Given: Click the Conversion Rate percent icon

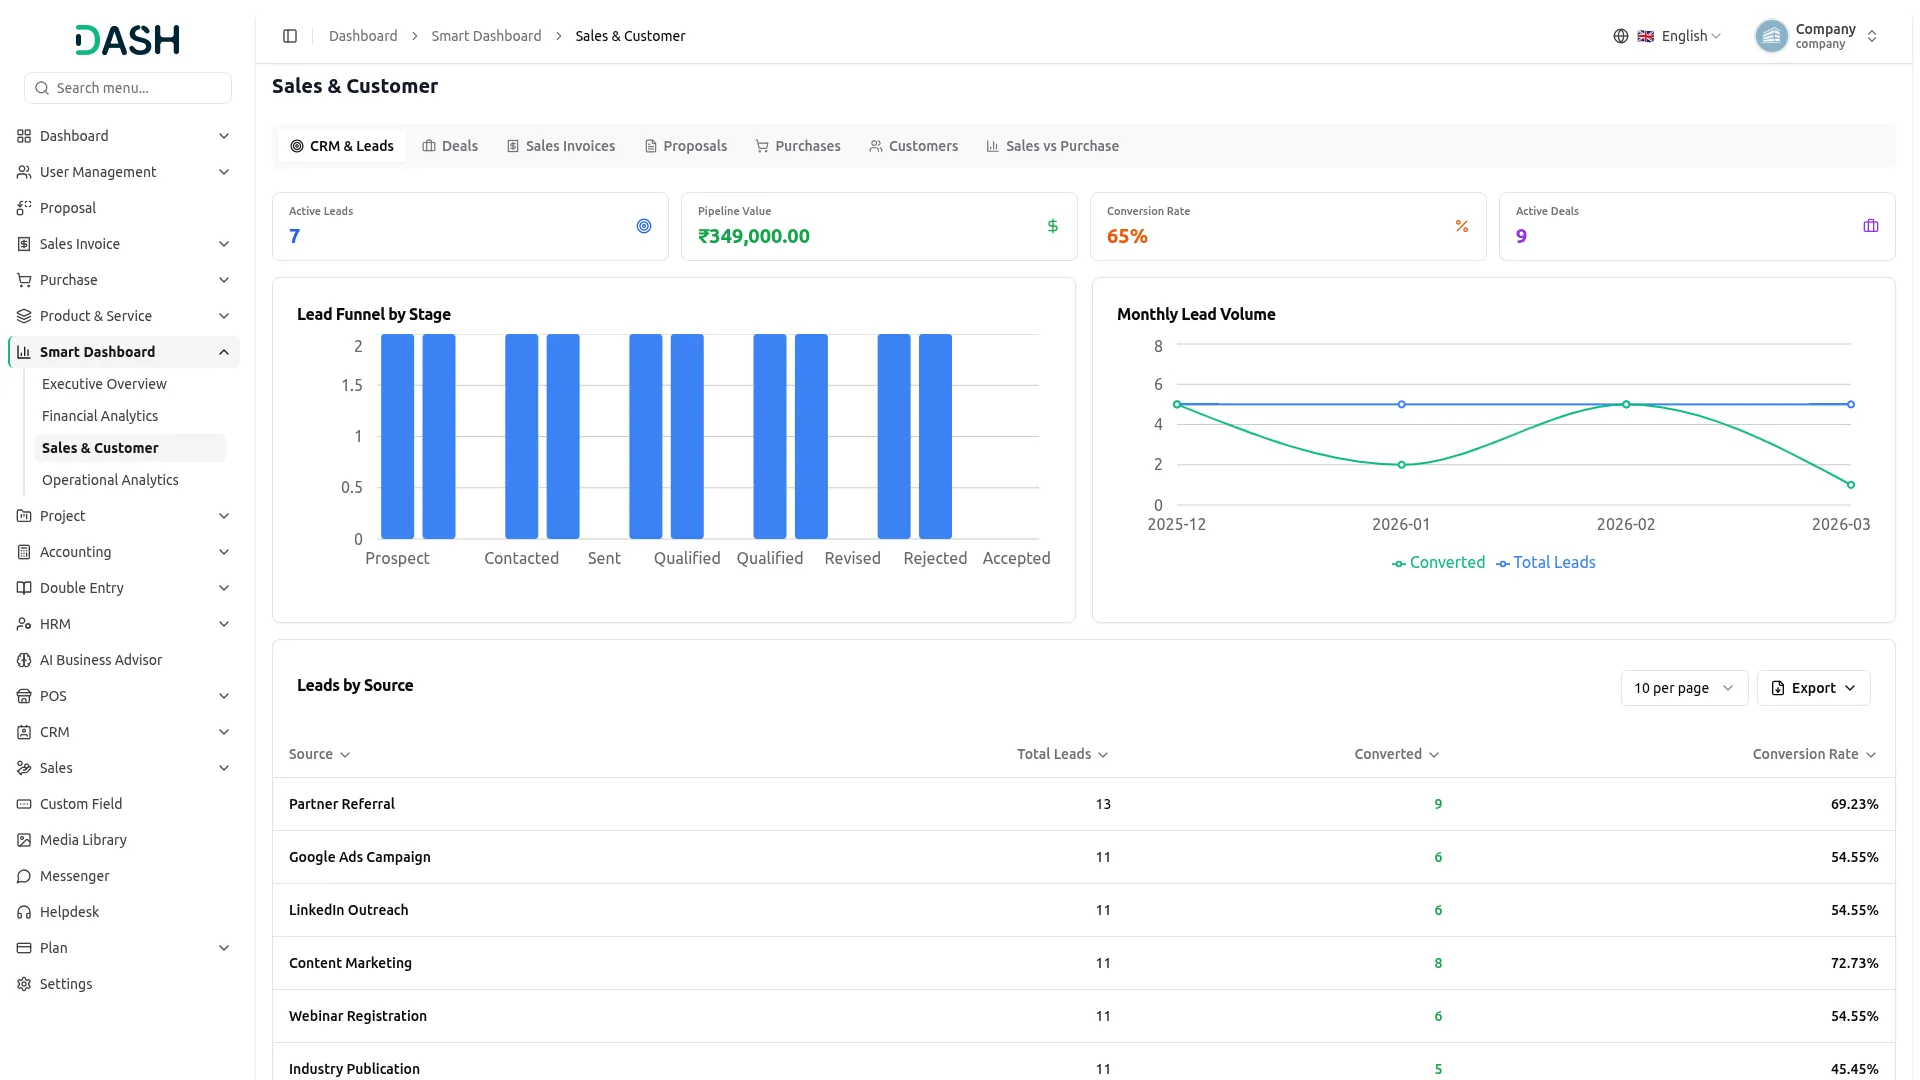Looking at the screenshot, I should pyautogui.click(x=1462, y=226).
